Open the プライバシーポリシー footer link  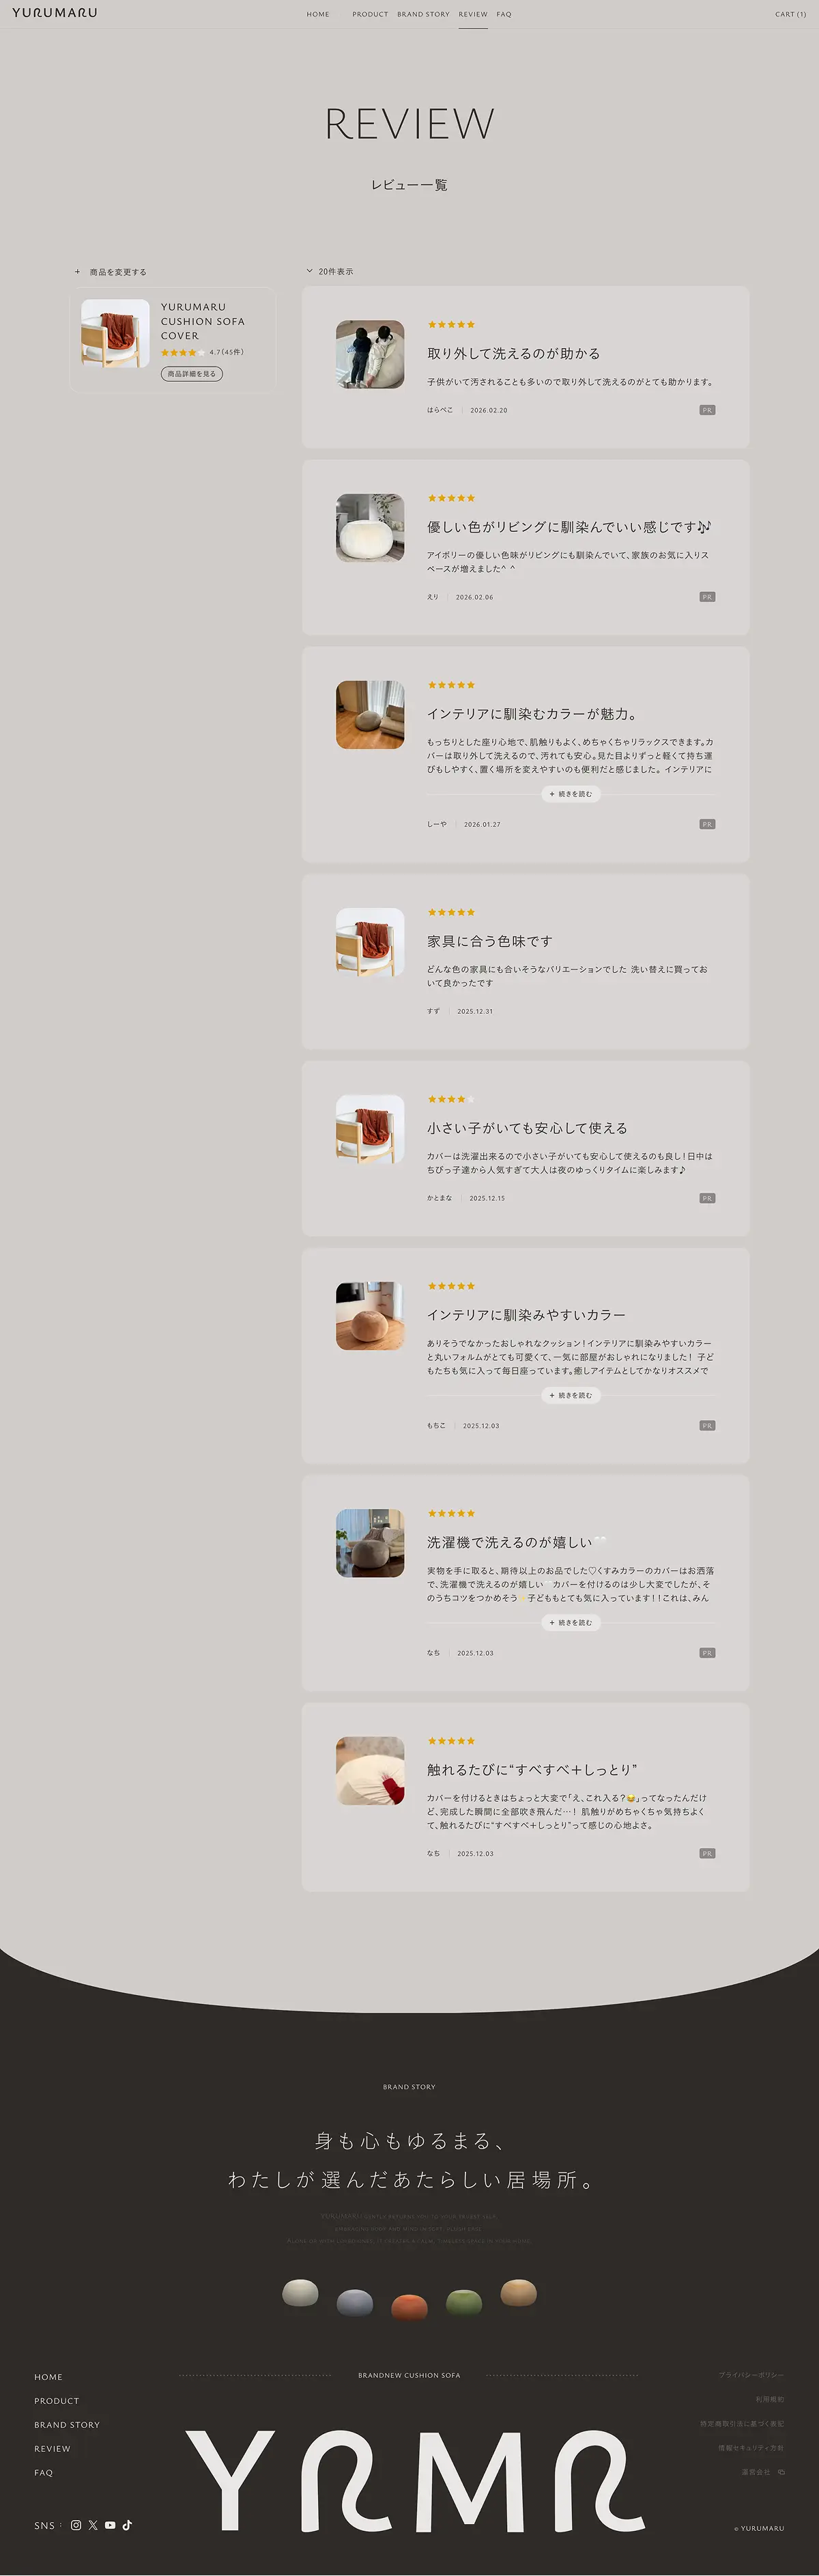tap(751, 2374)
